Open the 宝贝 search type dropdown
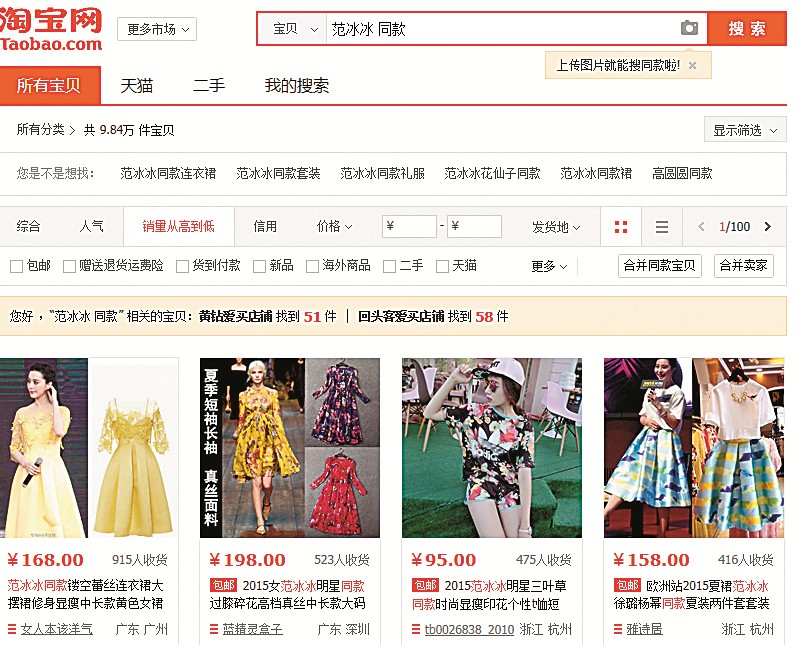 coord(294,29)
